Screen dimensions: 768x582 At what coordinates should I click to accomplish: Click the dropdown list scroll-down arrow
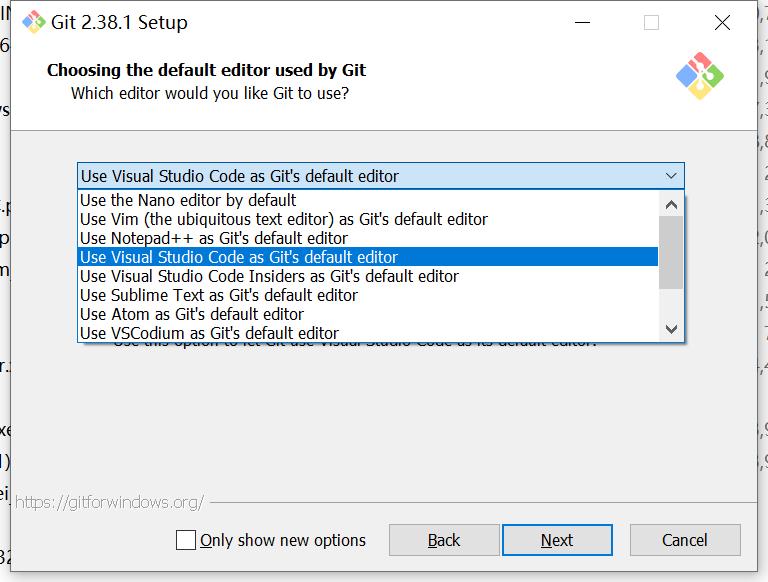pos(671,329)
